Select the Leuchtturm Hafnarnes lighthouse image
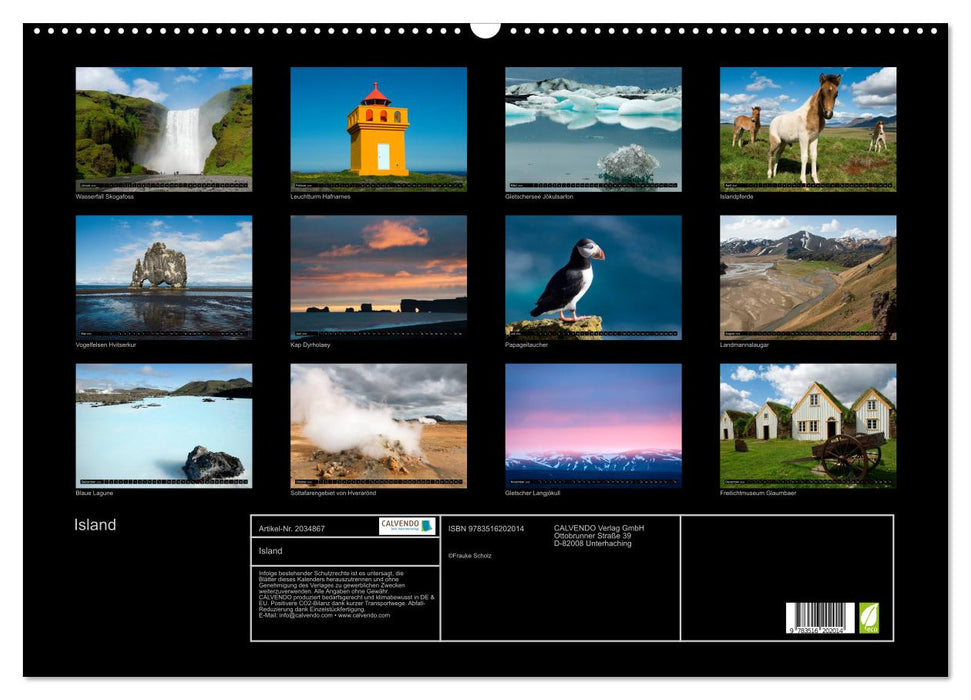The height and width of the screenshot is (700, 971). (378, 128)
